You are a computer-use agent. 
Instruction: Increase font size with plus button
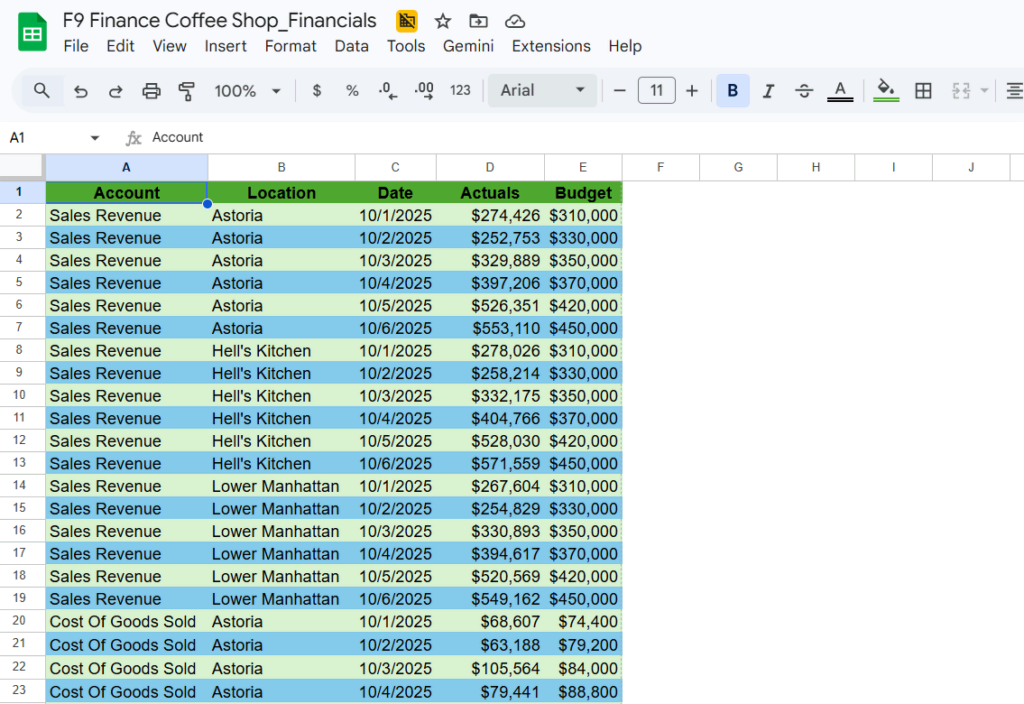pyautogui.click(x=692, y=91)
